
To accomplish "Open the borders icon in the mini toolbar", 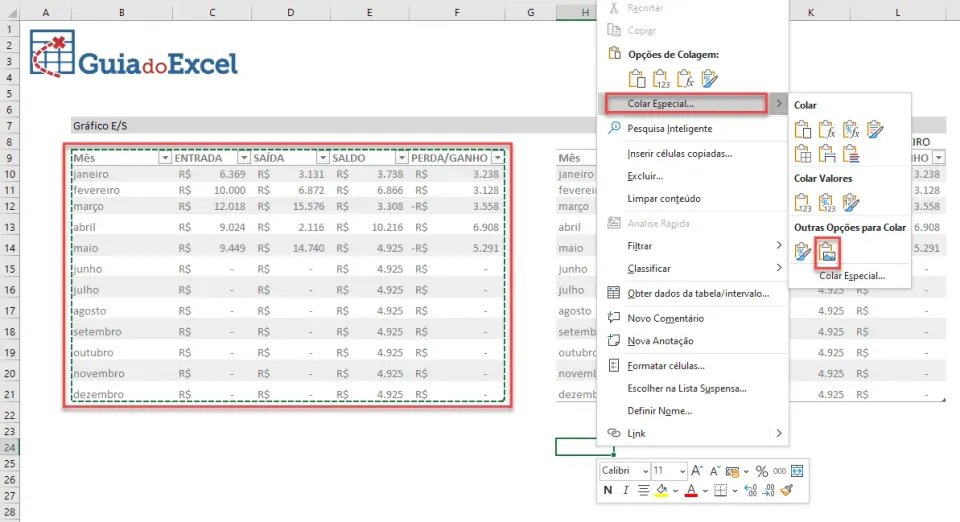I will [x=721, y=490].
